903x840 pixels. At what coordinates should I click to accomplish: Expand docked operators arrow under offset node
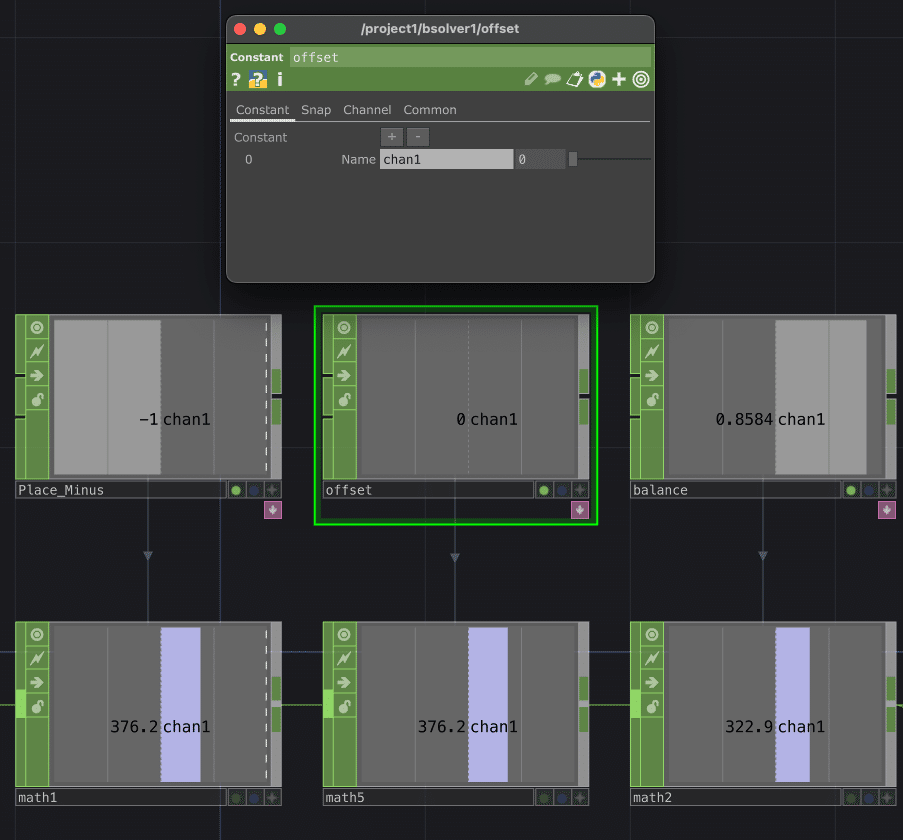[x=580, y=510]
